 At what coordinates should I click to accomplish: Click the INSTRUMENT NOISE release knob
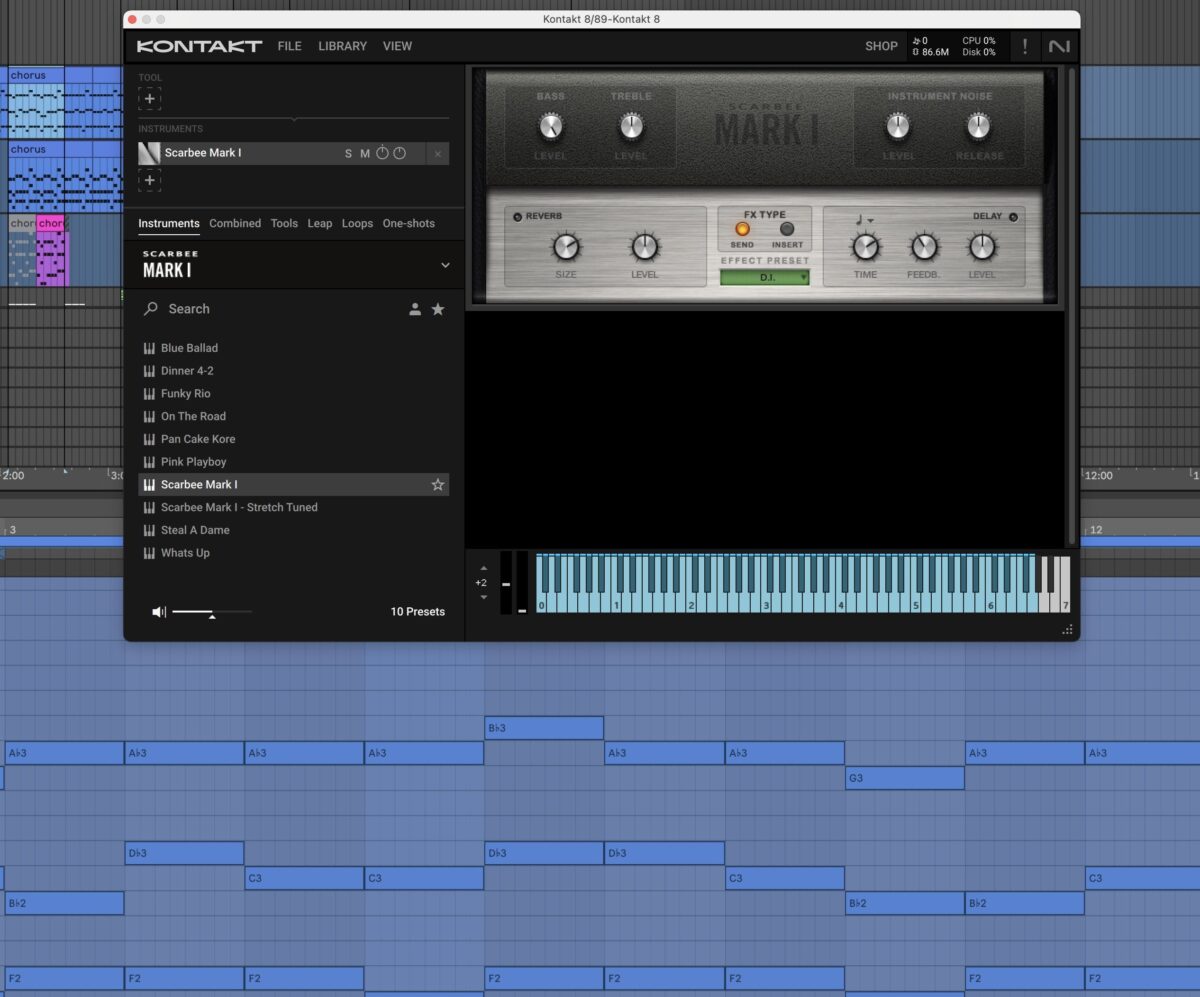[x=978, y=126]
